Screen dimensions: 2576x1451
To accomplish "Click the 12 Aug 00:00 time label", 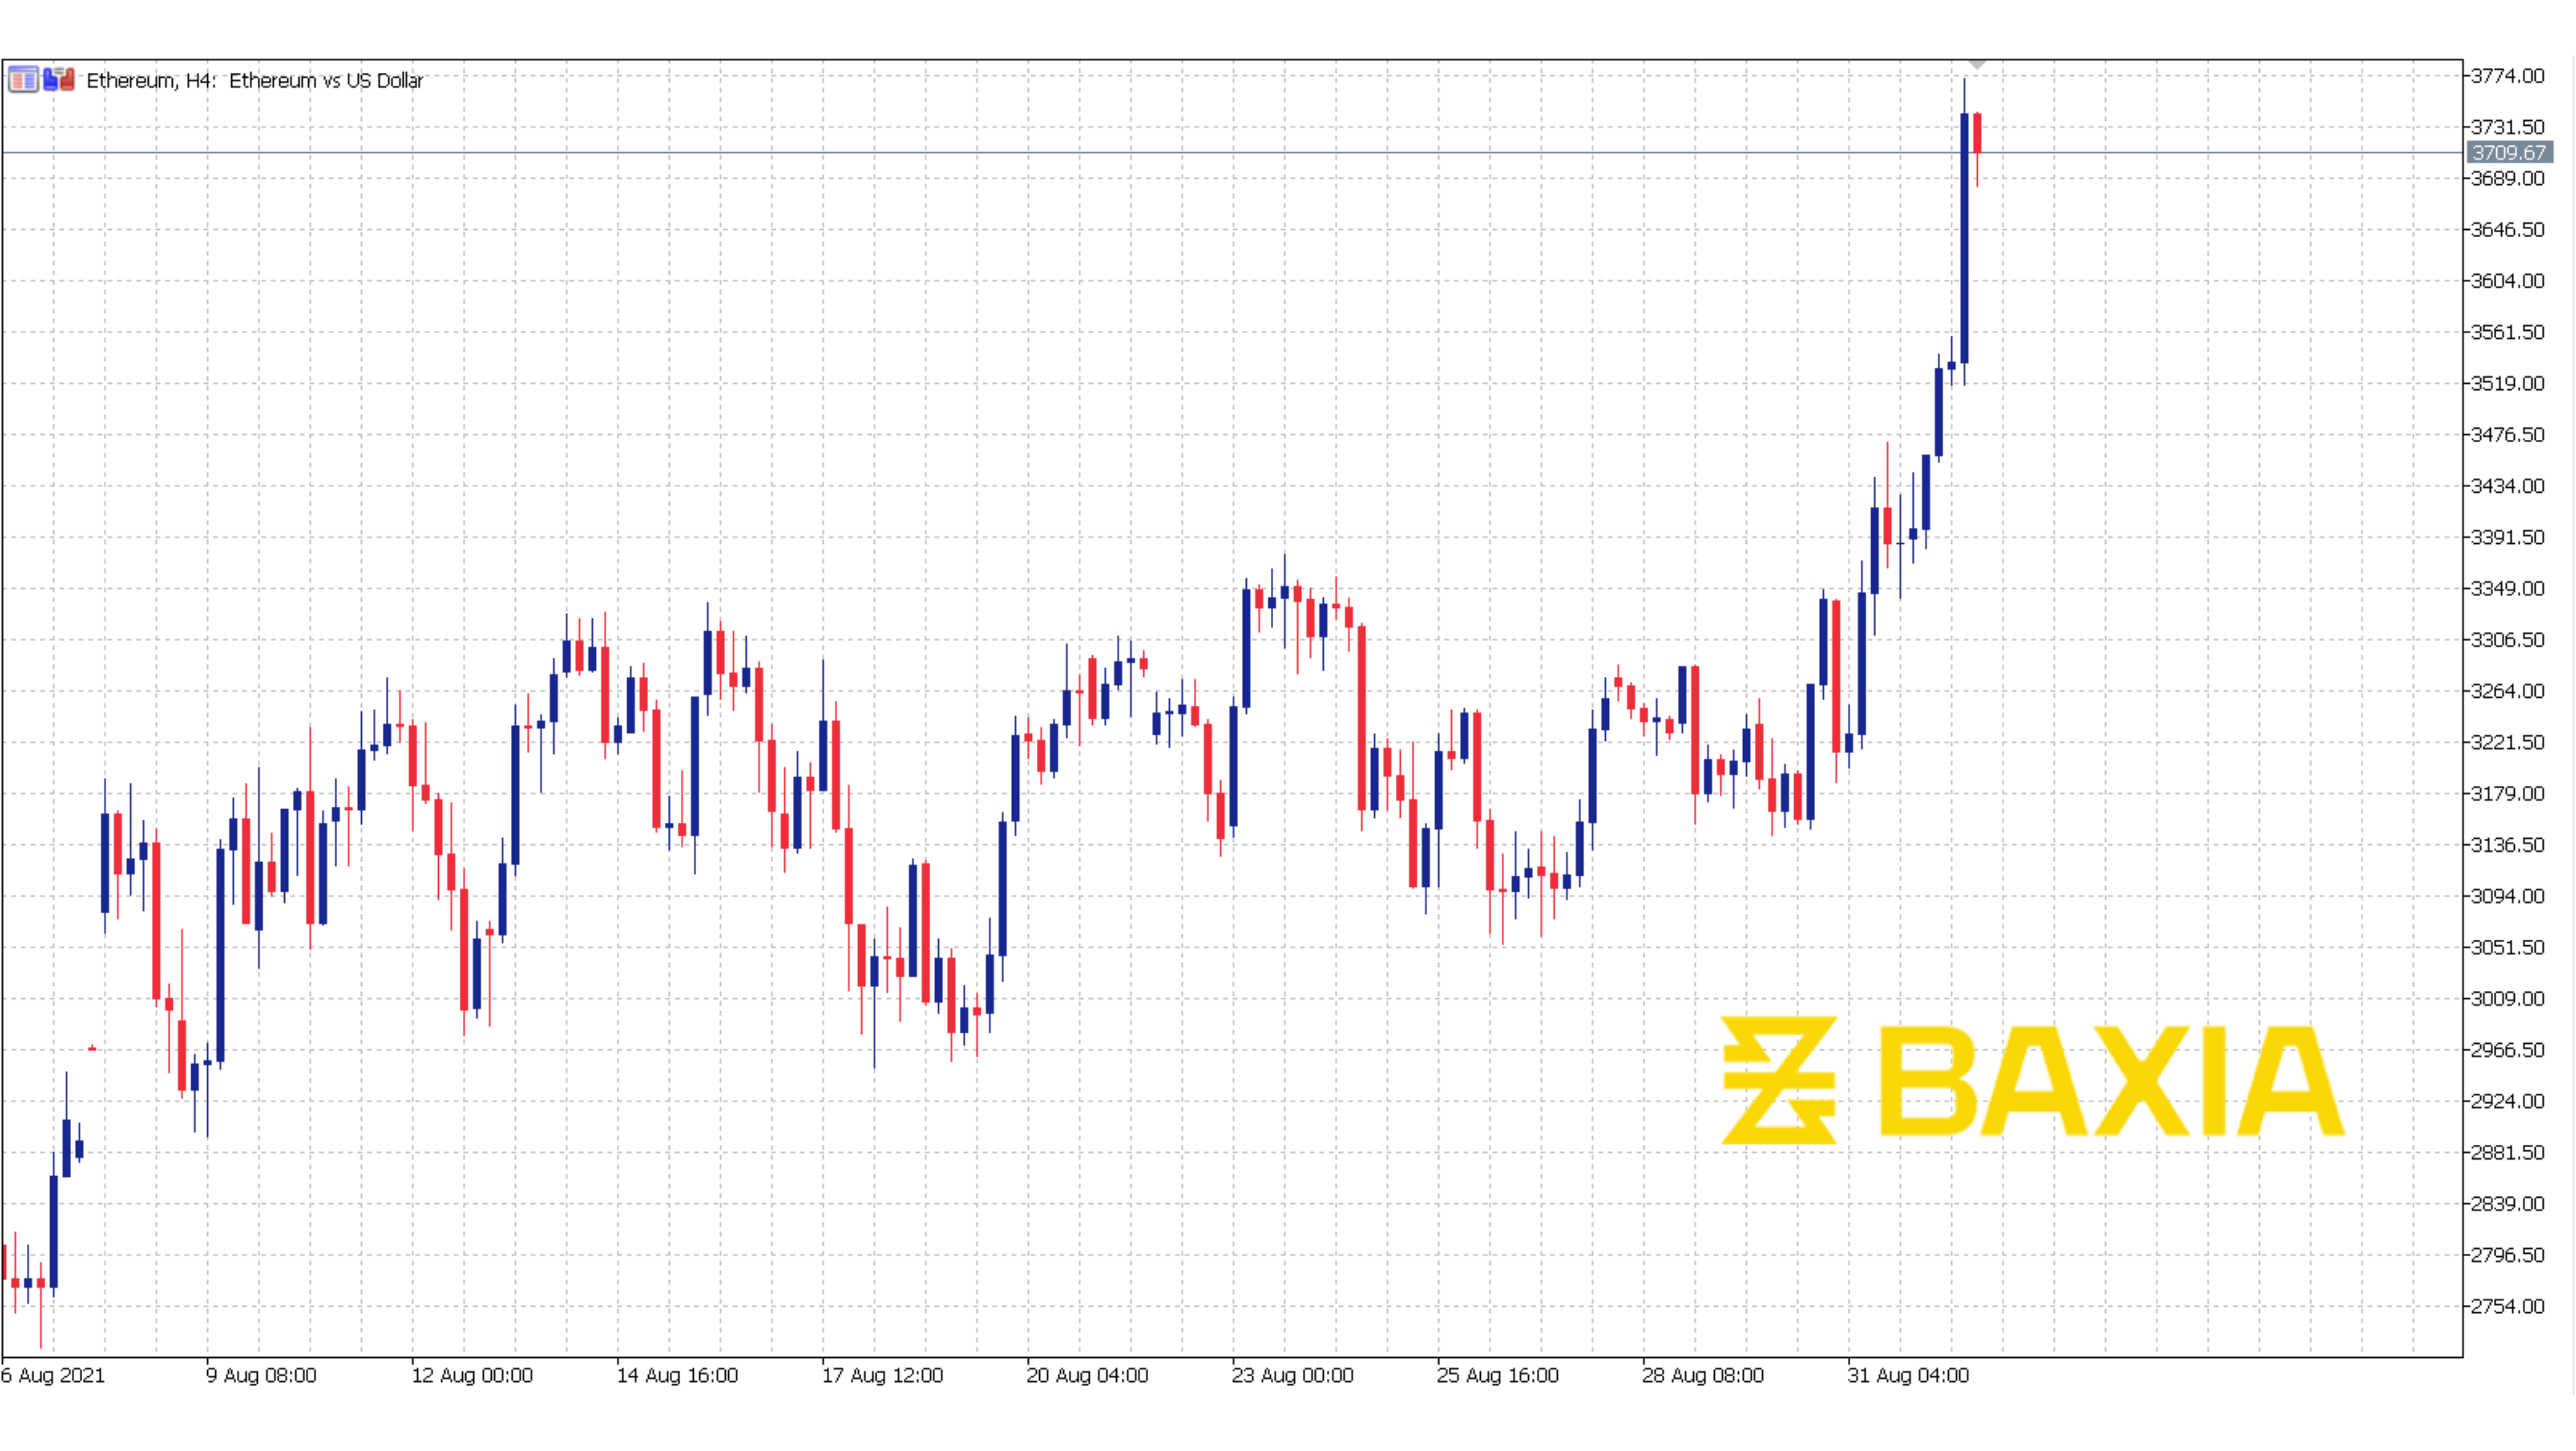I will pyautogui.click(x=472, y=1375).
